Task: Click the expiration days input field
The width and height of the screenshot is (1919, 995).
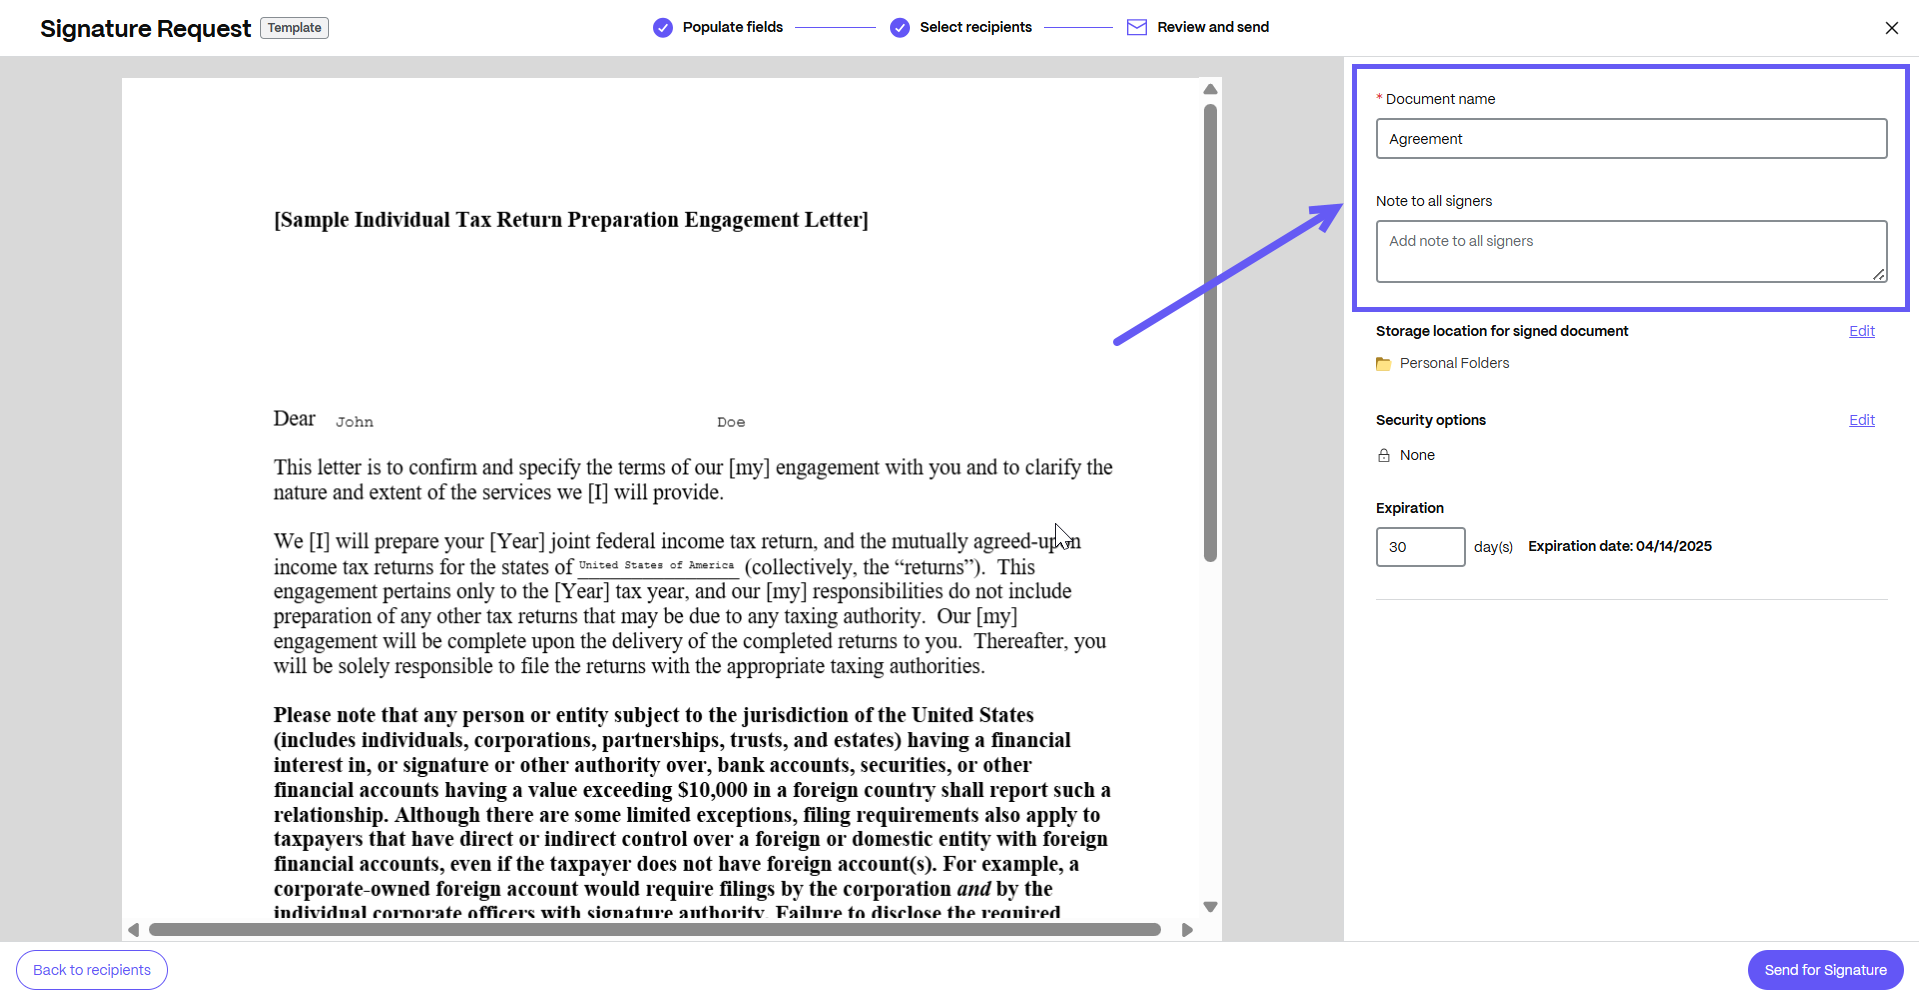Action: click(x=1420, y=547)
